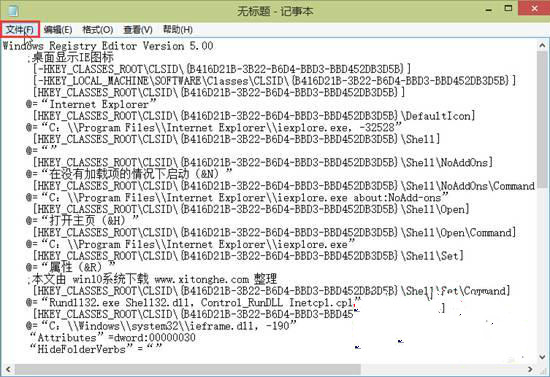Click the line "打开主页（&H）"
Image resolution: width=550 pixels, height=377 pixels.
(x=82, y=221)
